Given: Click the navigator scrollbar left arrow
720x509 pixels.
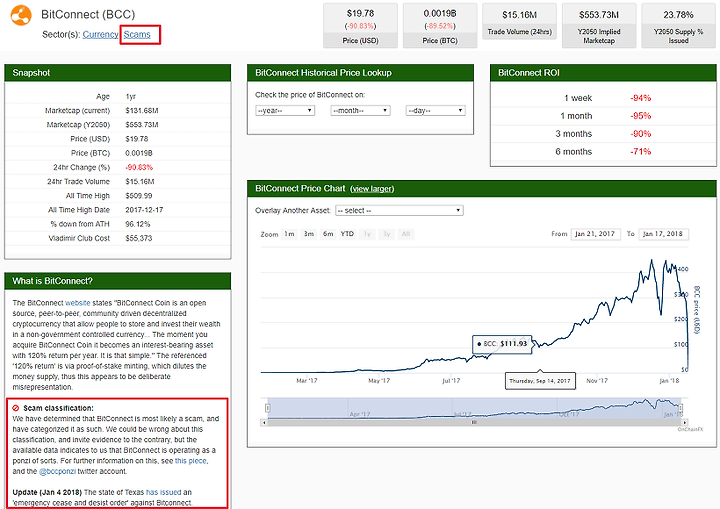Looking at the screenshot, I should coord(264,422).
